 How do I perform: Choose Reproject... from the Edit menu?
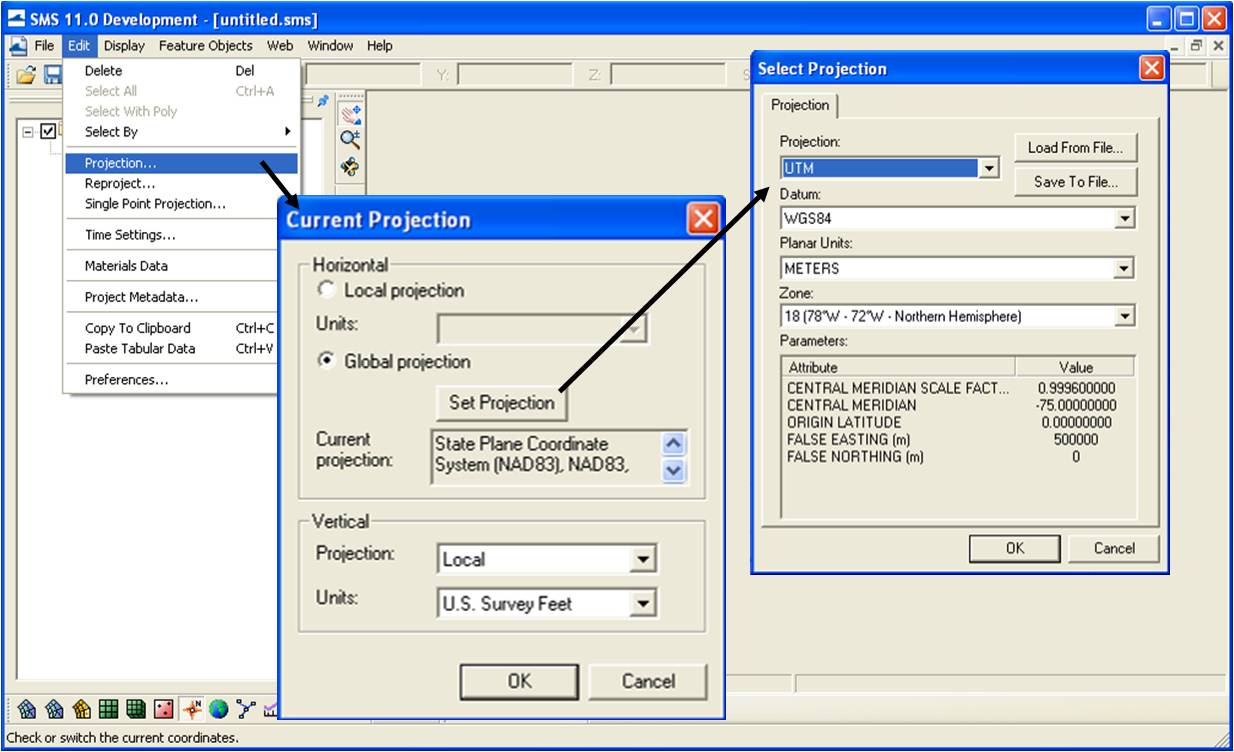pyautogui.click(x=120, y=183)
